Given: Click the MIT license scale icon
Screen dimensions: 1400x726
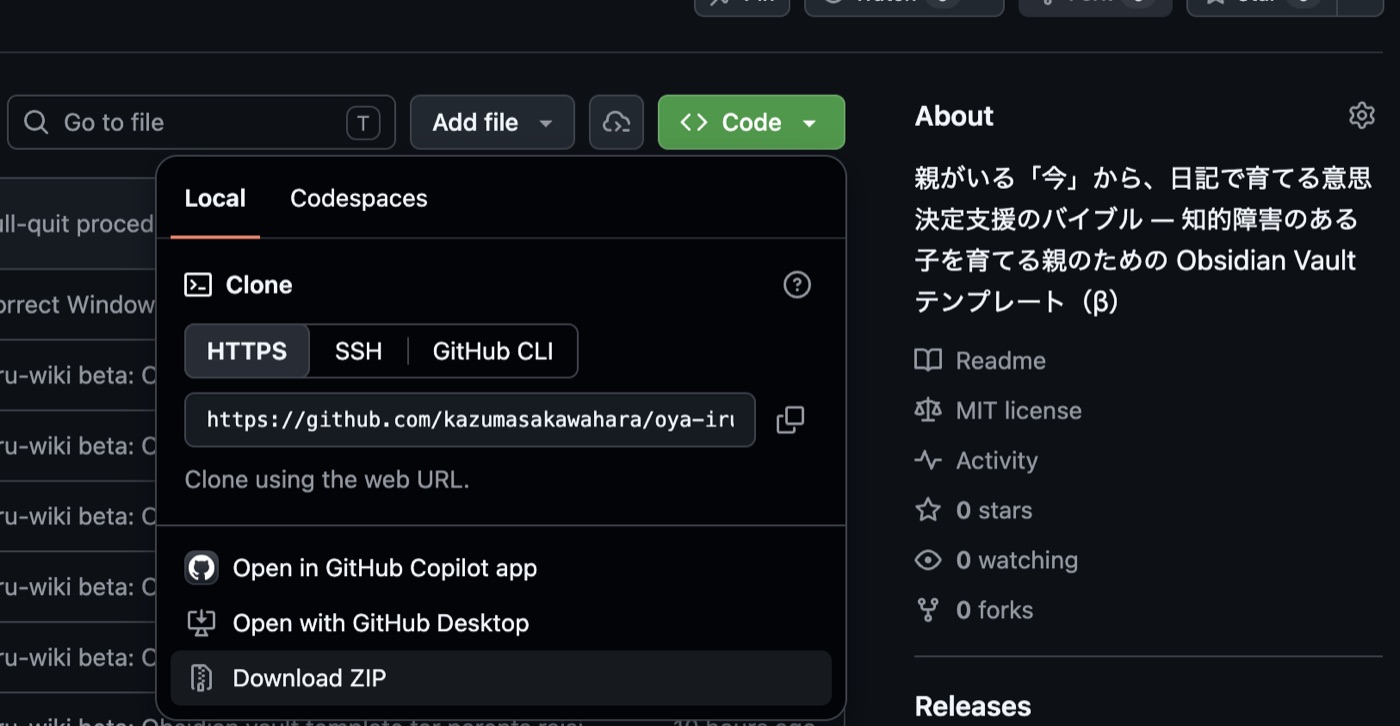Looking at the screenshot, I should click(x=928, y=410).
